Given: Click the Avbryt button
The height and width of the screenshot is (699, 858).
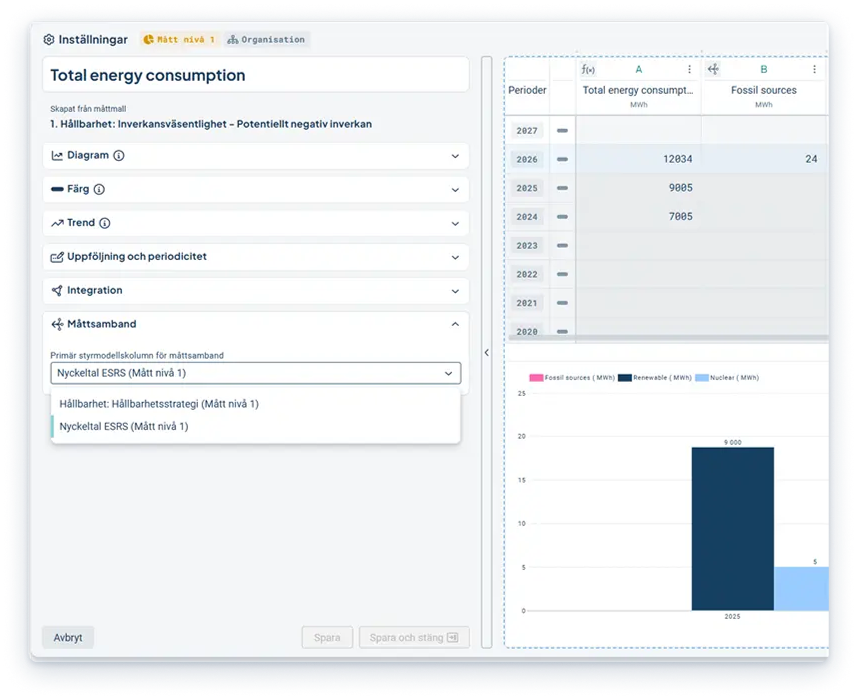Looking at the screenshot, I should (68, 638).
